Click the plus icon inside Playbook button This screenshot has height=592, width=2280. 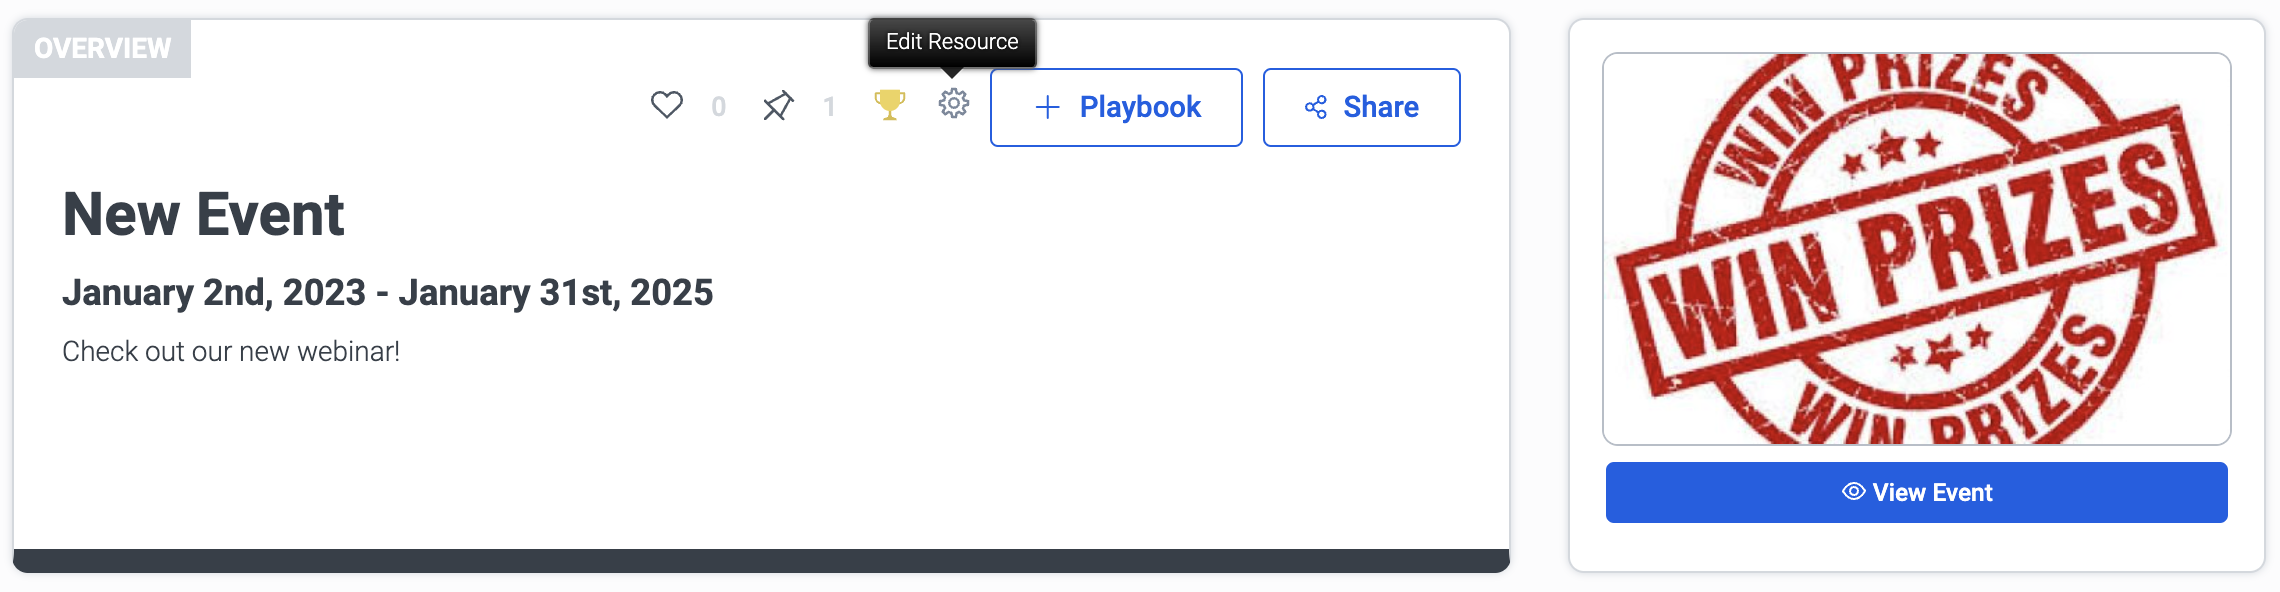(1047, 107)
